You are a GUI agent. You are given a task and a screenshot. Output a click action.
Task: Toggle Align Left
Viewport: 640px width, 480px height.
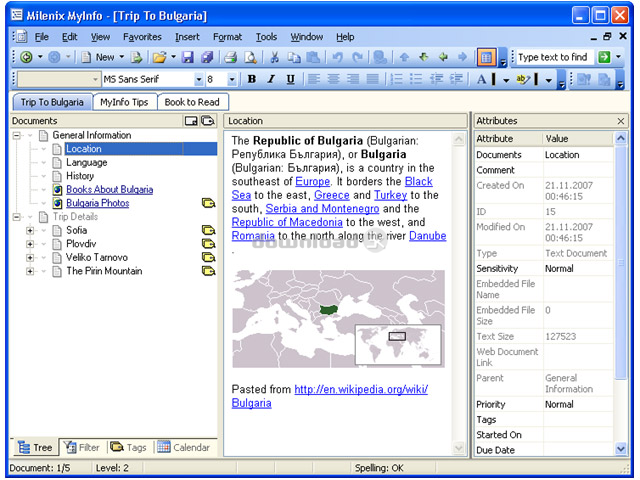(x=313, y=79)
